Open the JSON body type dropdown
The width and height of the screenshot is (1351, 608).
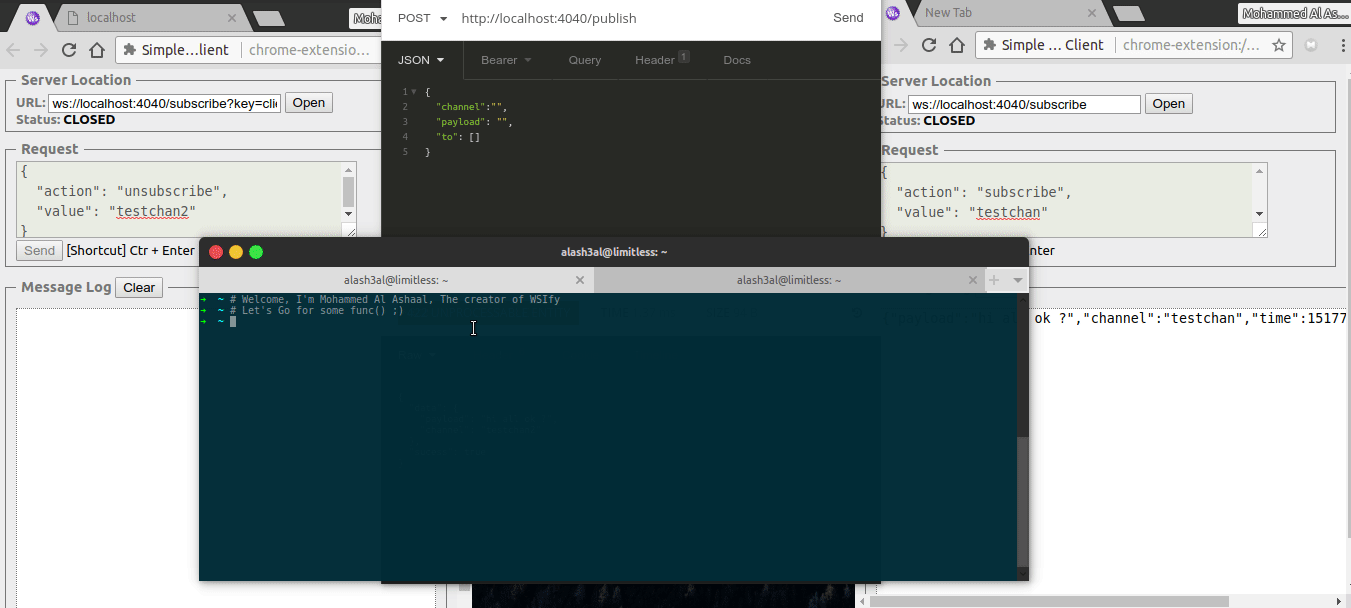421,60
